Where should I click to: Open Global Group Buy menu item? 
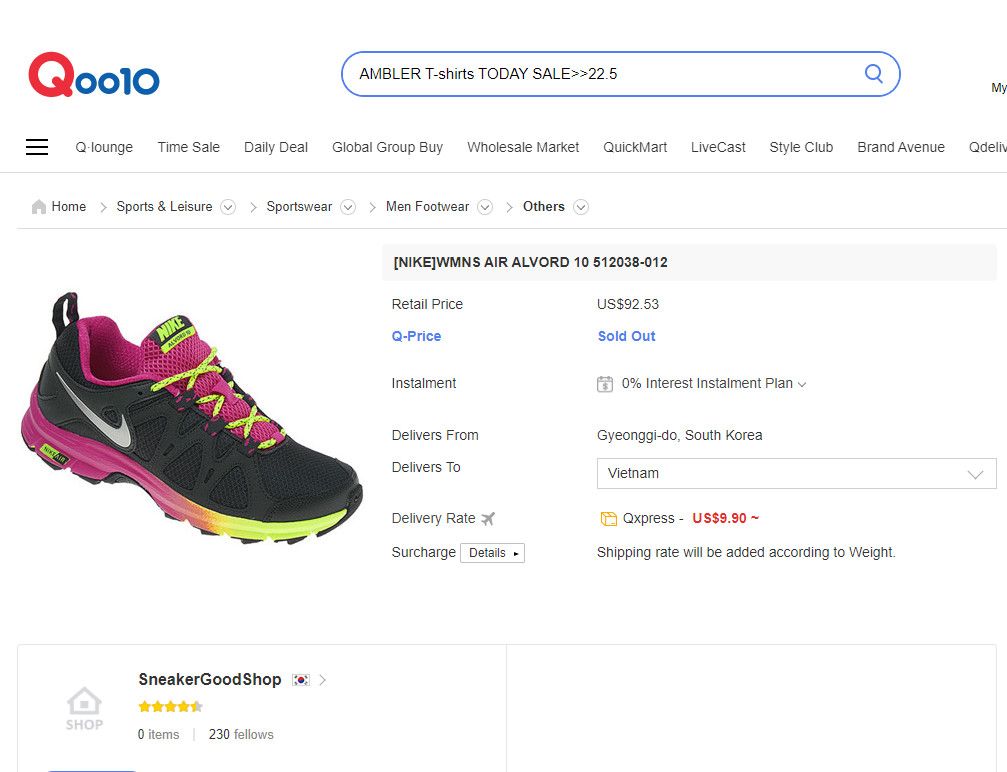[x=387, y=147]
